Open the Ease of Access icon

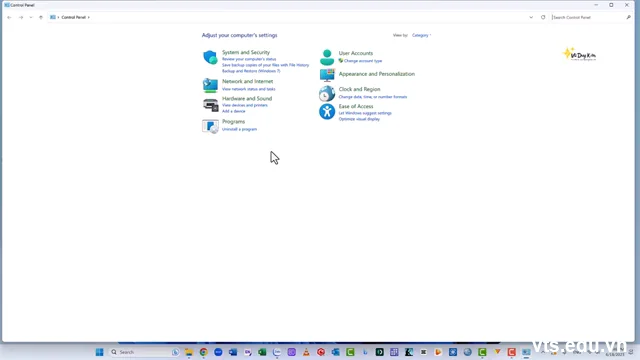point(327,111)
